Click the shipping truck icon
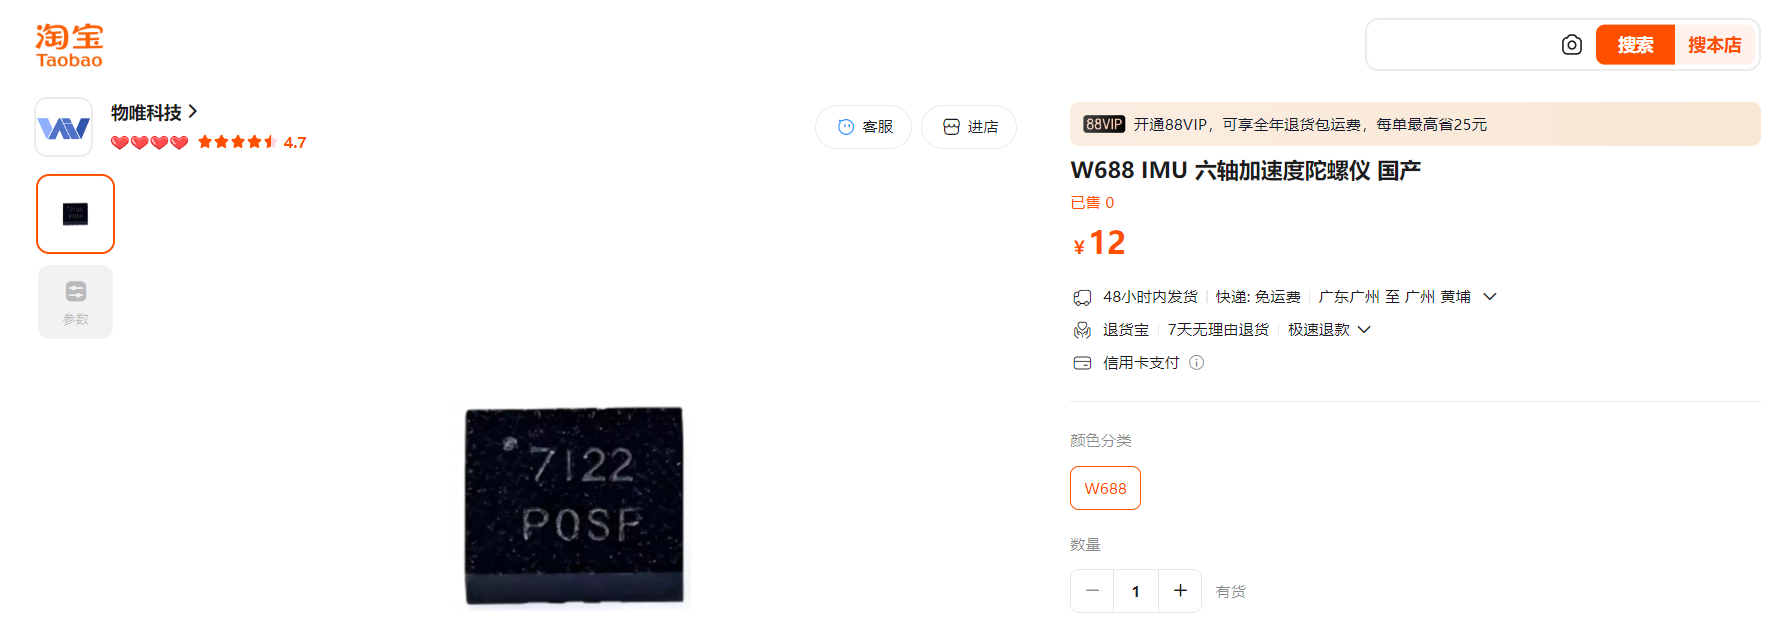 (1082, 297)
